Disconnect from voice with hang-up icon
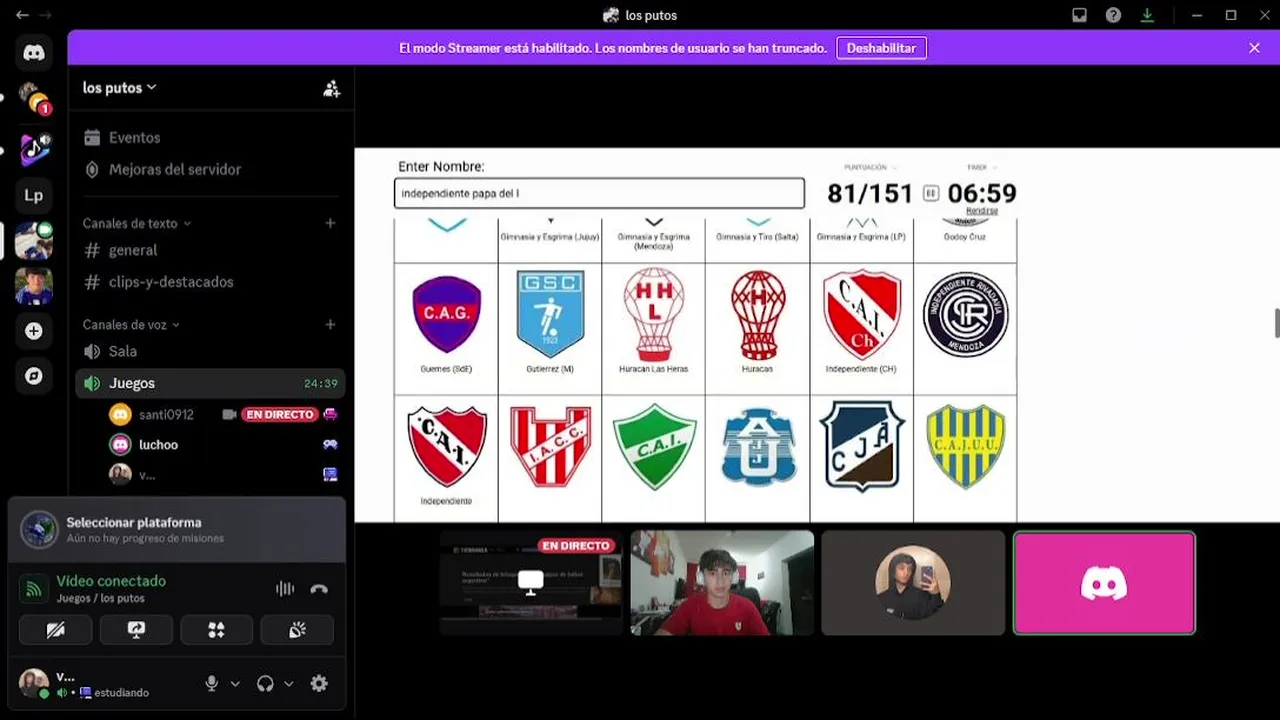The image size is (1280, 720). (319, 589)
